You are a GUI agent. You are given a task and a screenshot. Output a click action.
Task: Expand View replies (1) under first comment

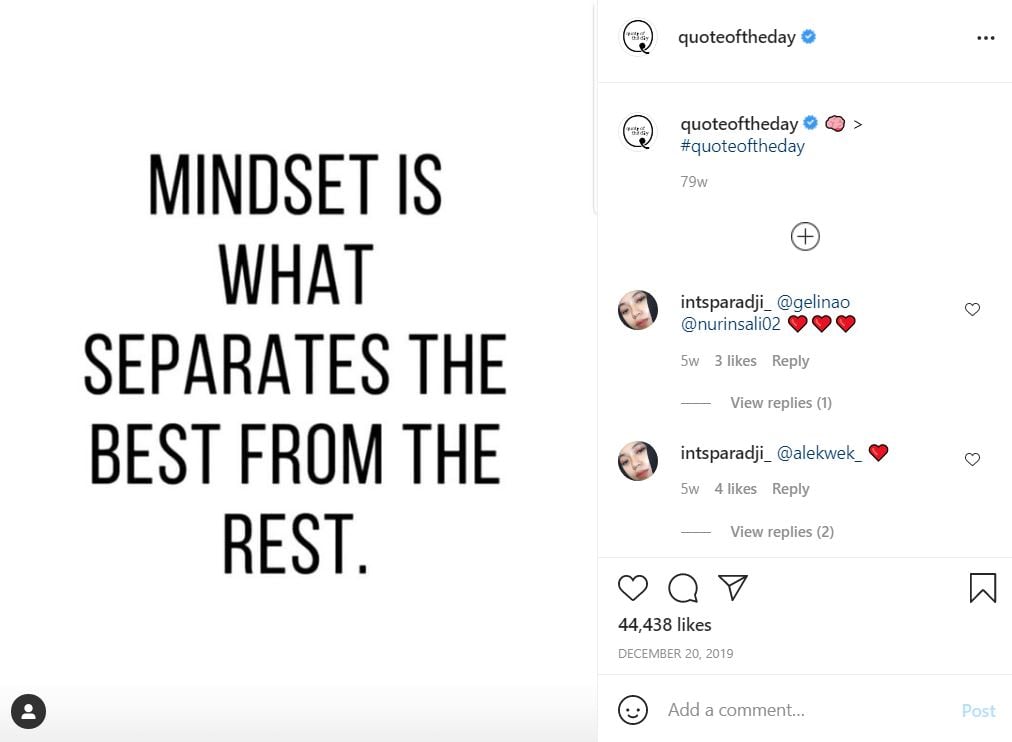pyautogui.click(x=781, y=402)
